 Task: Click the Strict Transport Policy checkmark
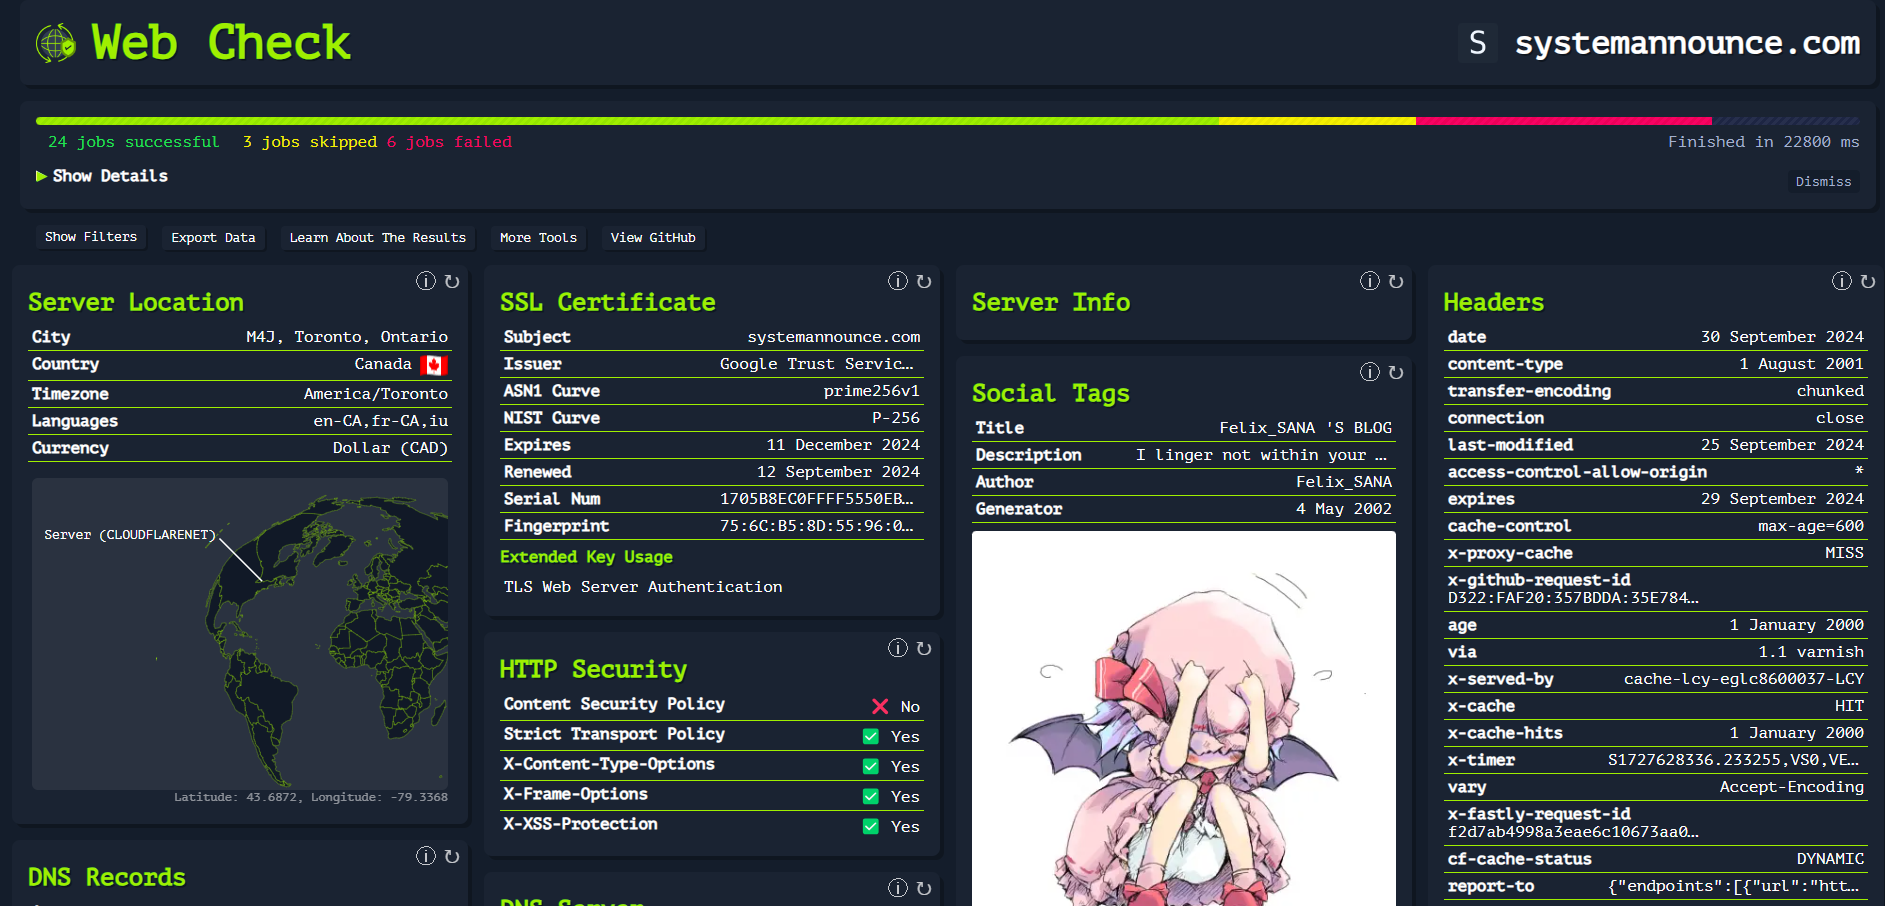pos(871,736)
